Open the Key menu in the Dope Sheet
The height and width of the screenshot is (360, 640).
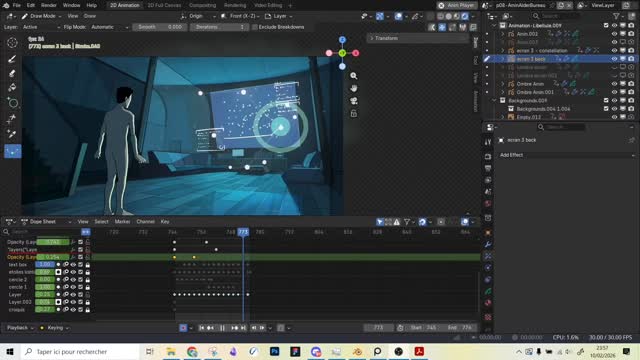(165, 222)
